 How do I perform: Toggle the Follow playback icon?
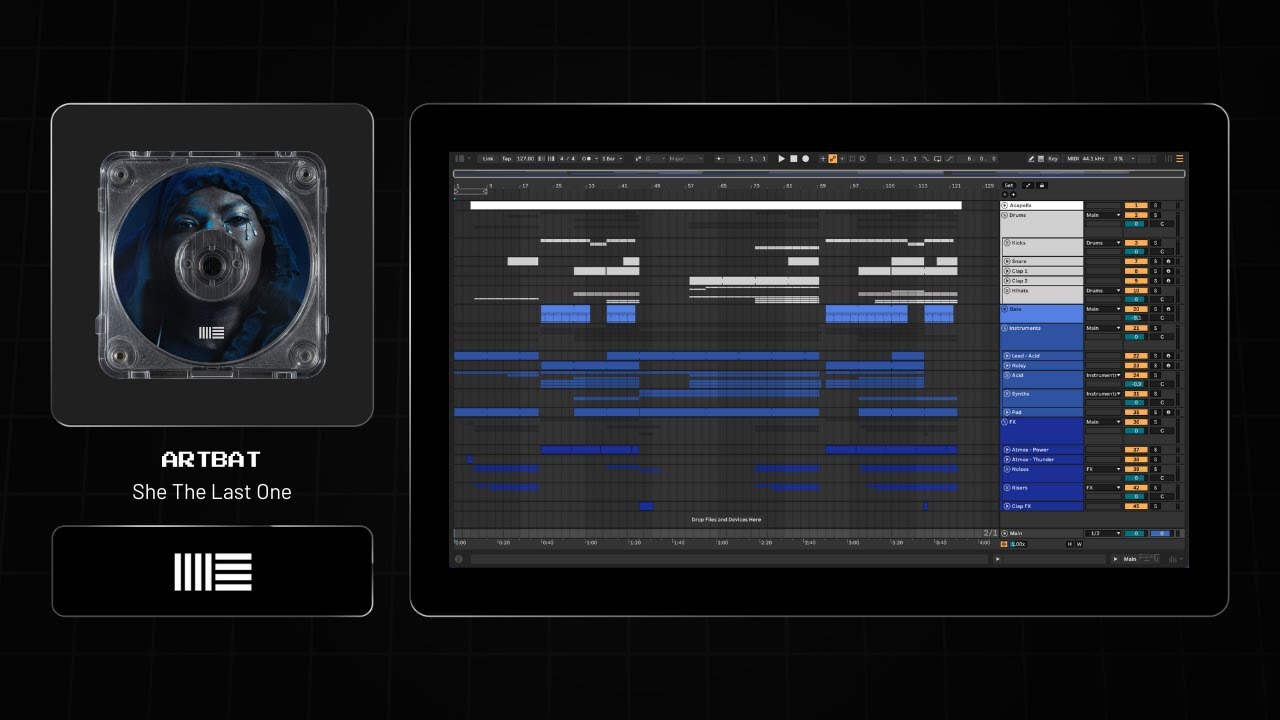tap(720, 159)
